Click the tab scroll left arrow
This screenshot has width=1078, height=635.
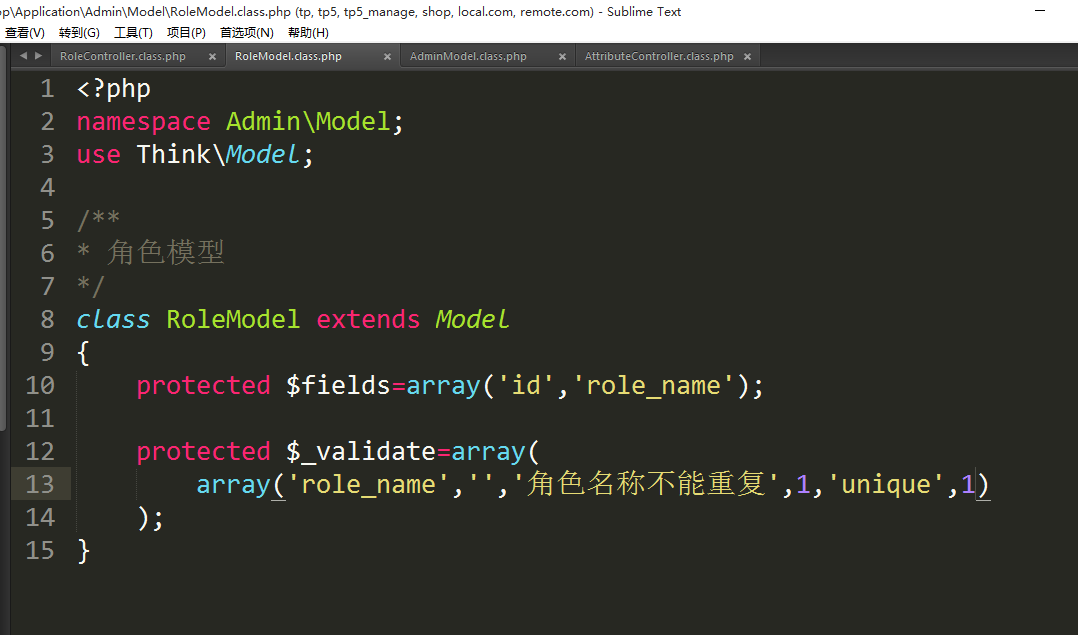[x=24, y=56]
